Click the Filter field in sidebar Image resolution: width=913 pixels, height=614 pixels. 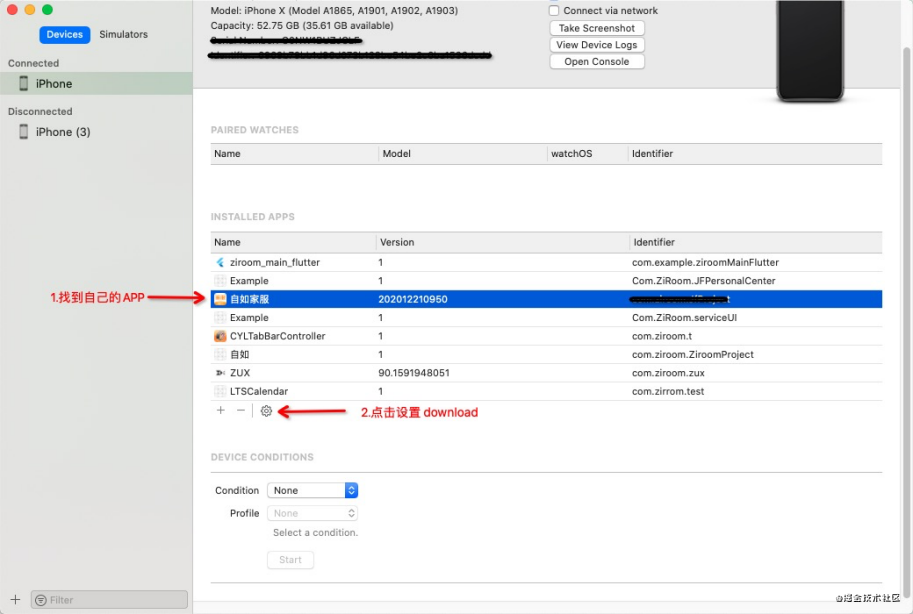[x=109, y=600]
